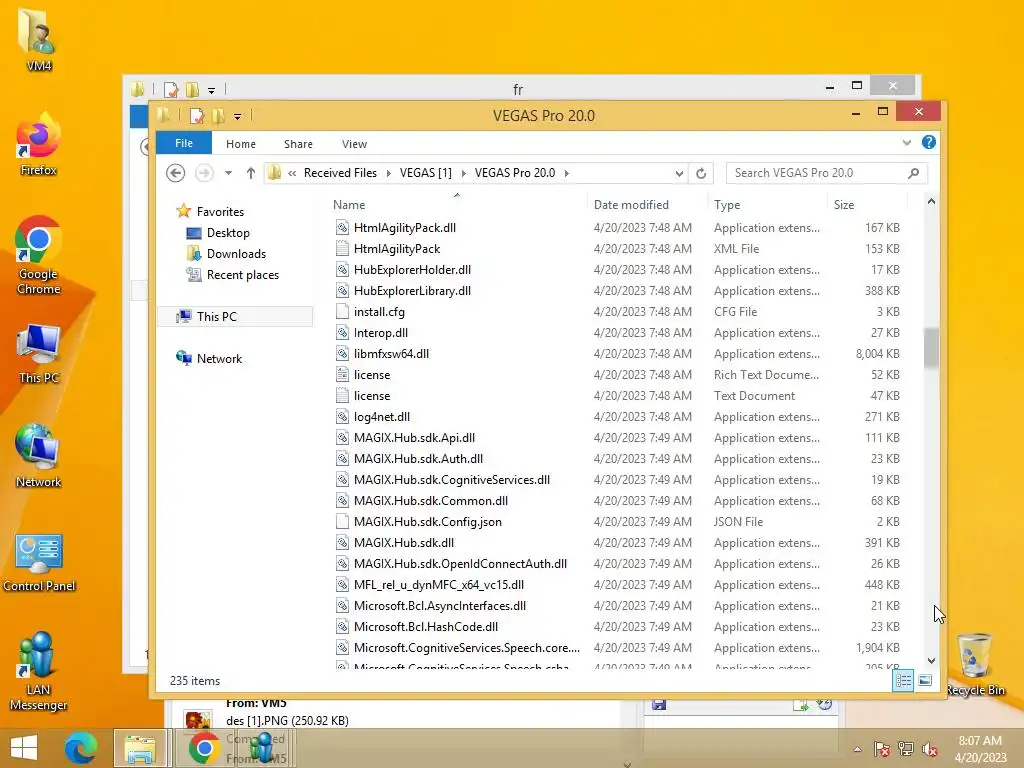This screenshot has width=1024, height=768.
Task: Open File Explorer taskbar button
Action: [x=140, y=748]
